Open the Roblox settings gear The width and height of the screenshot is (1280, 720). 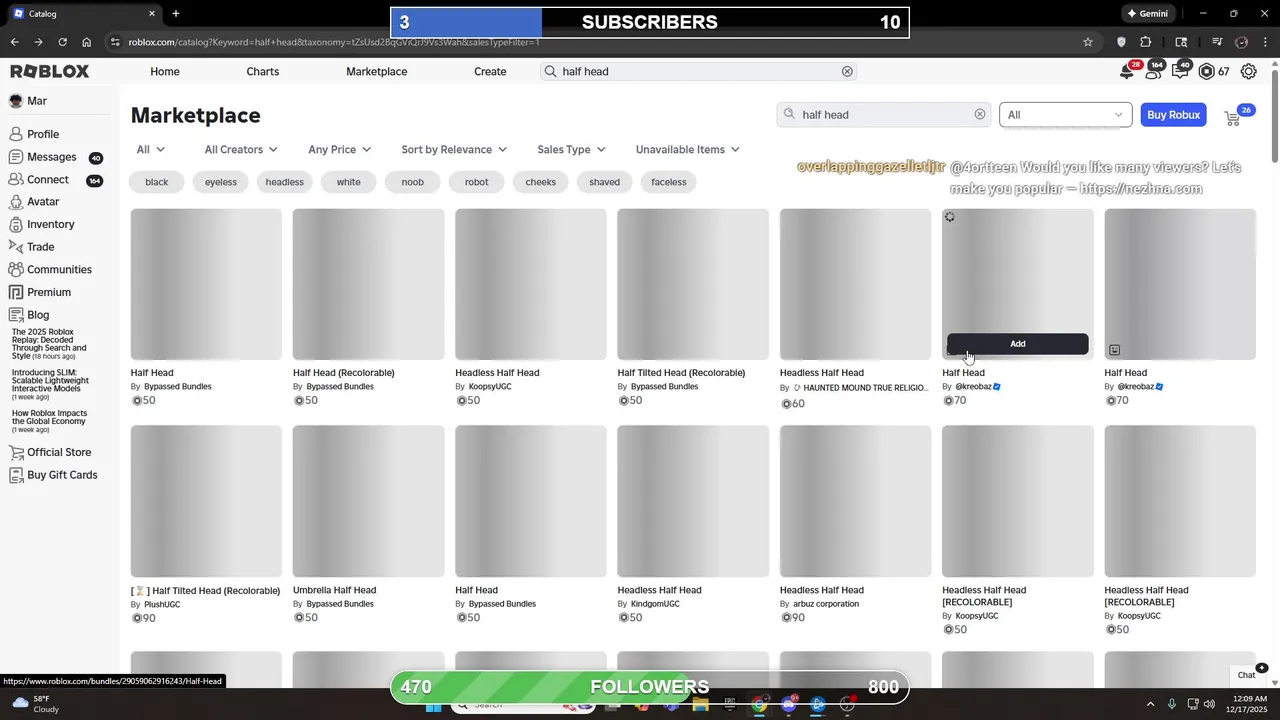1249,72
